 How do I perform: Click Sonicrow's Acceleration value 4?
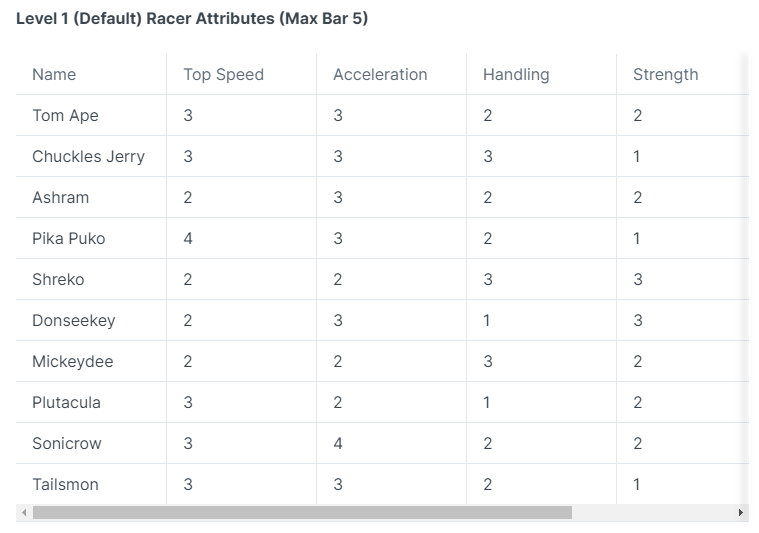pyautogui.click(x=338, y=443)
